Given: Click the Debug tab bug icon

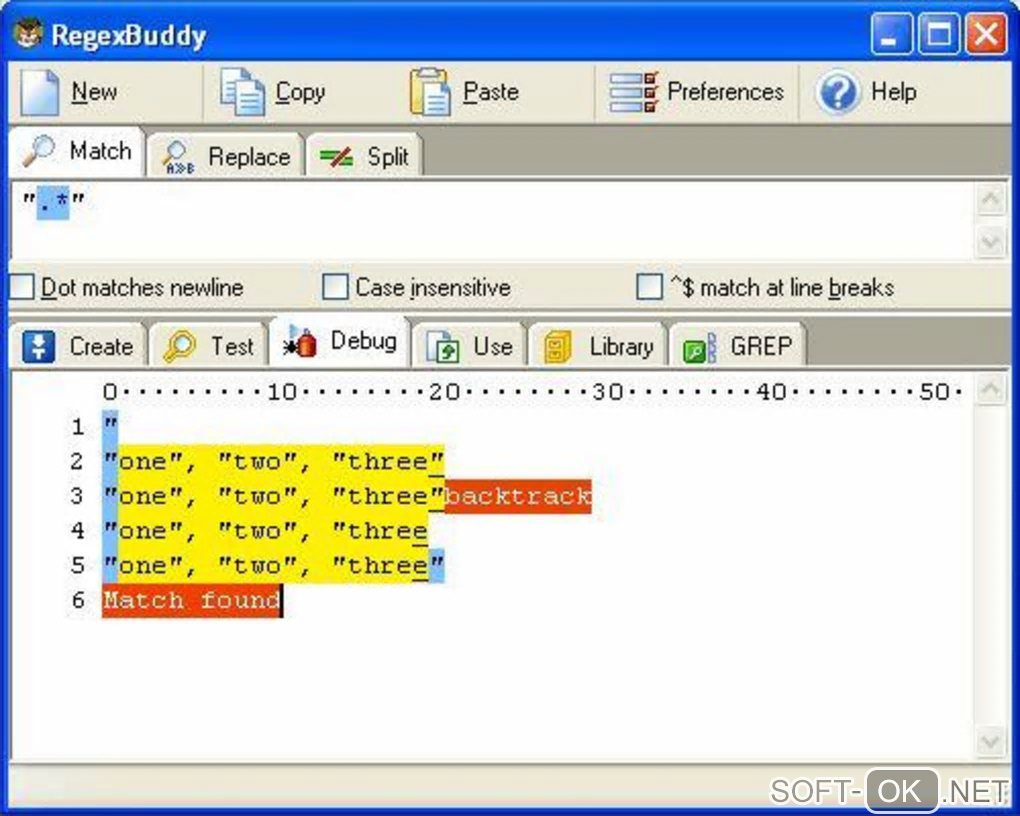Looking at the screenshot, I should pos(301,342).
